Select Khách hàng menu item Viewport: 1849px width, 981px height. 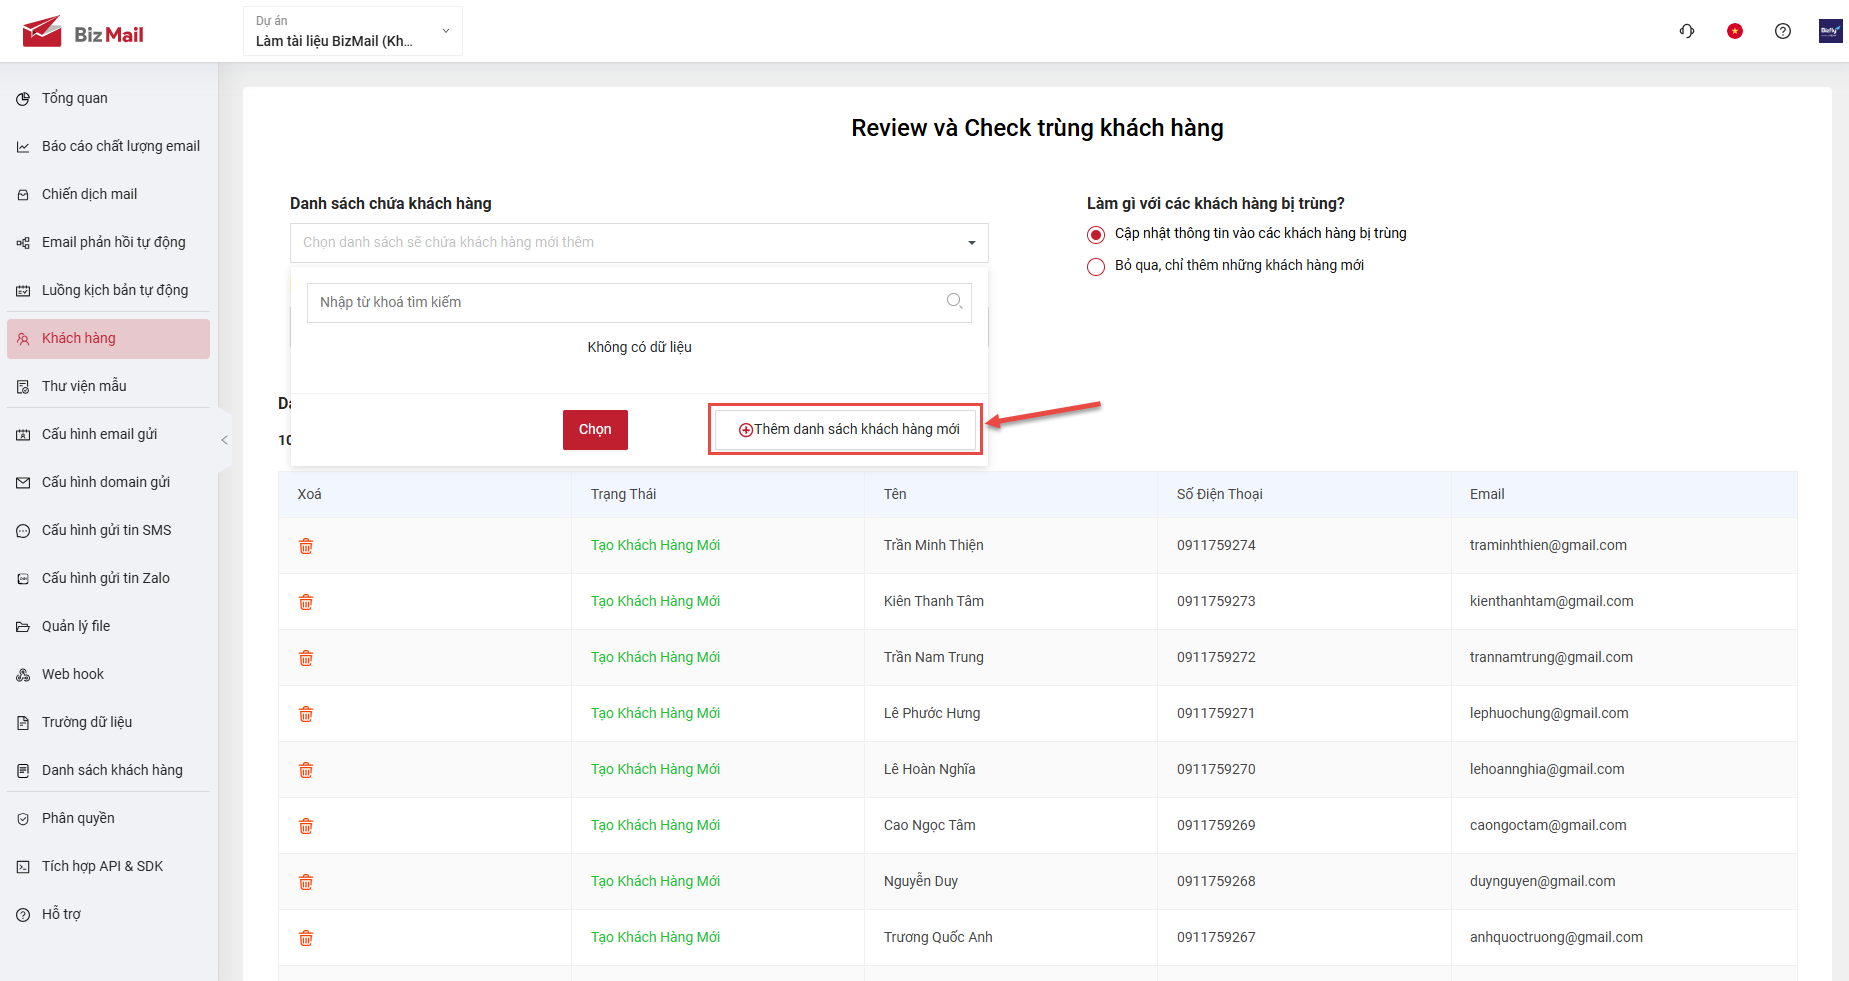108,338
